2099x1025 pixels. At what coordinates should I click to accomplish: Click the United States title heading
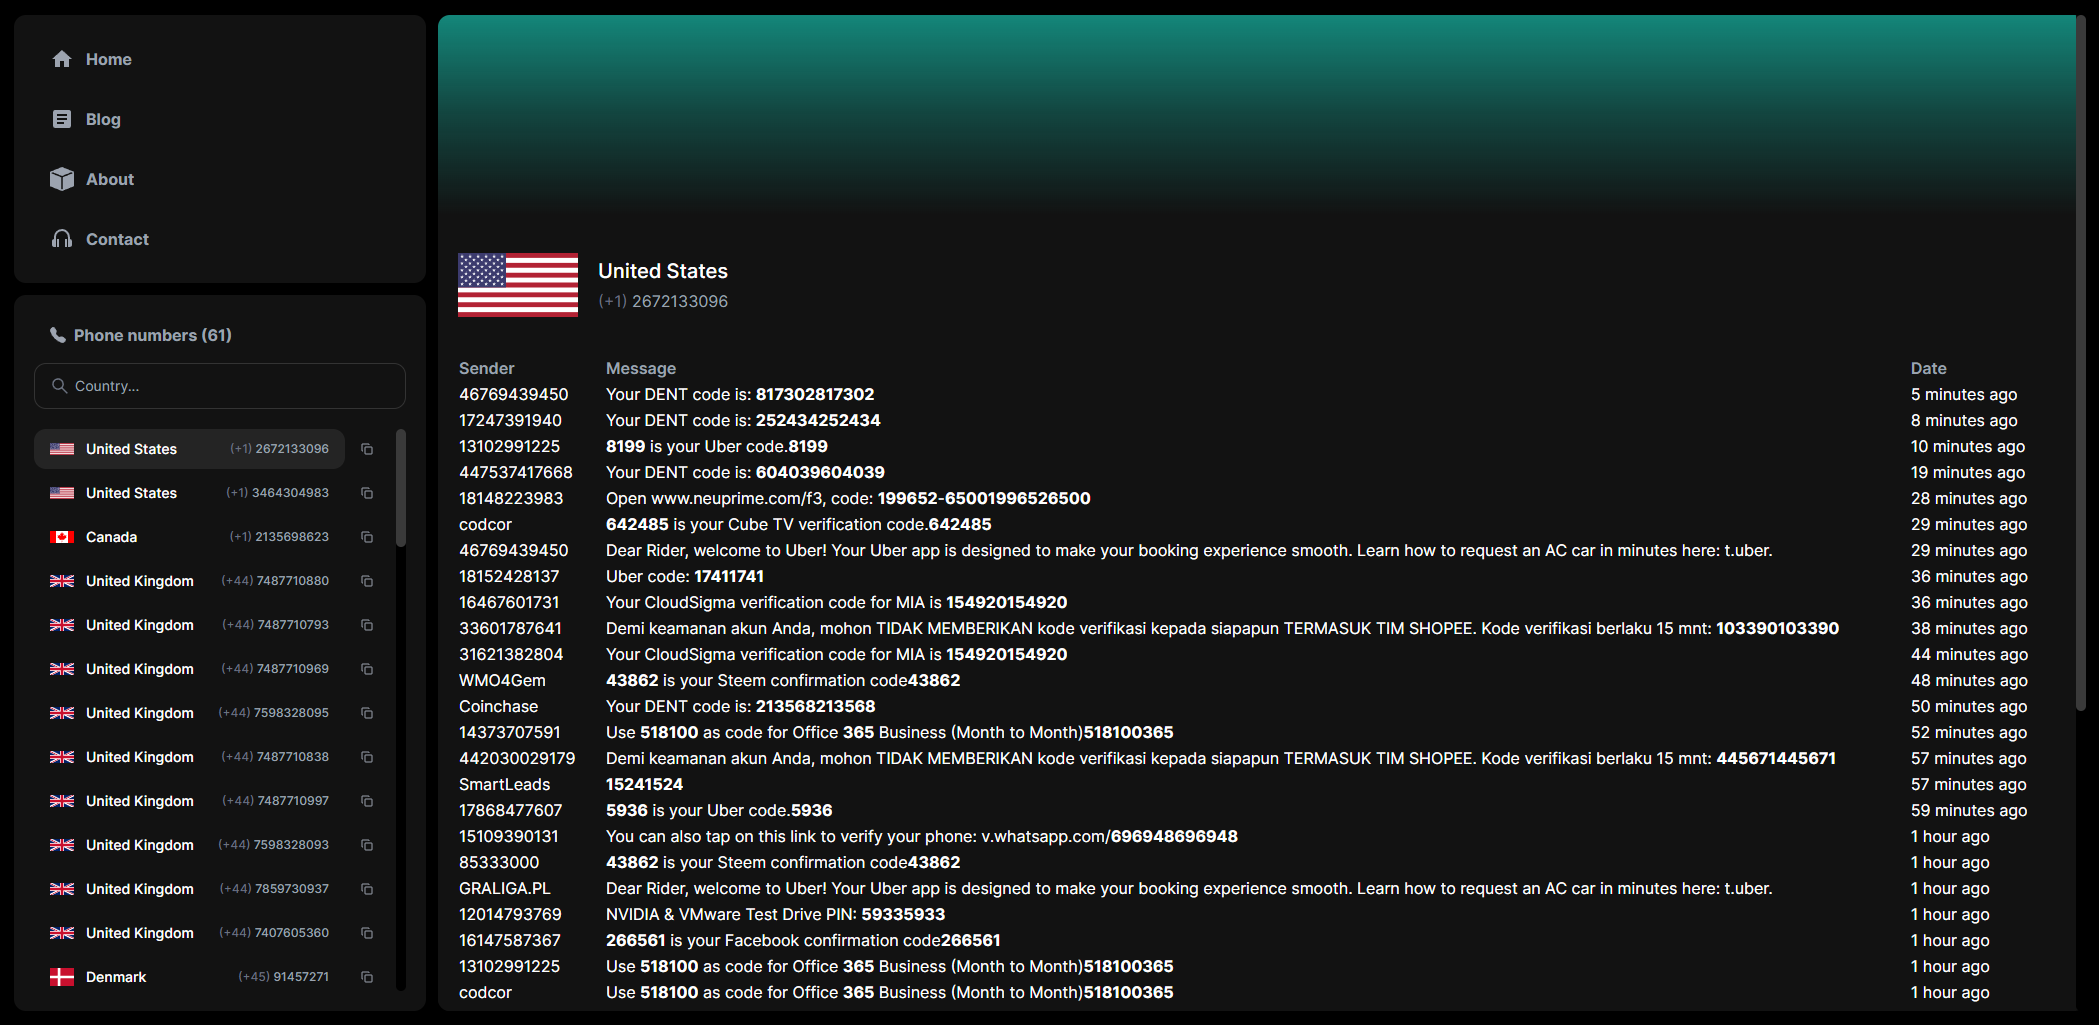click(663, 271)
